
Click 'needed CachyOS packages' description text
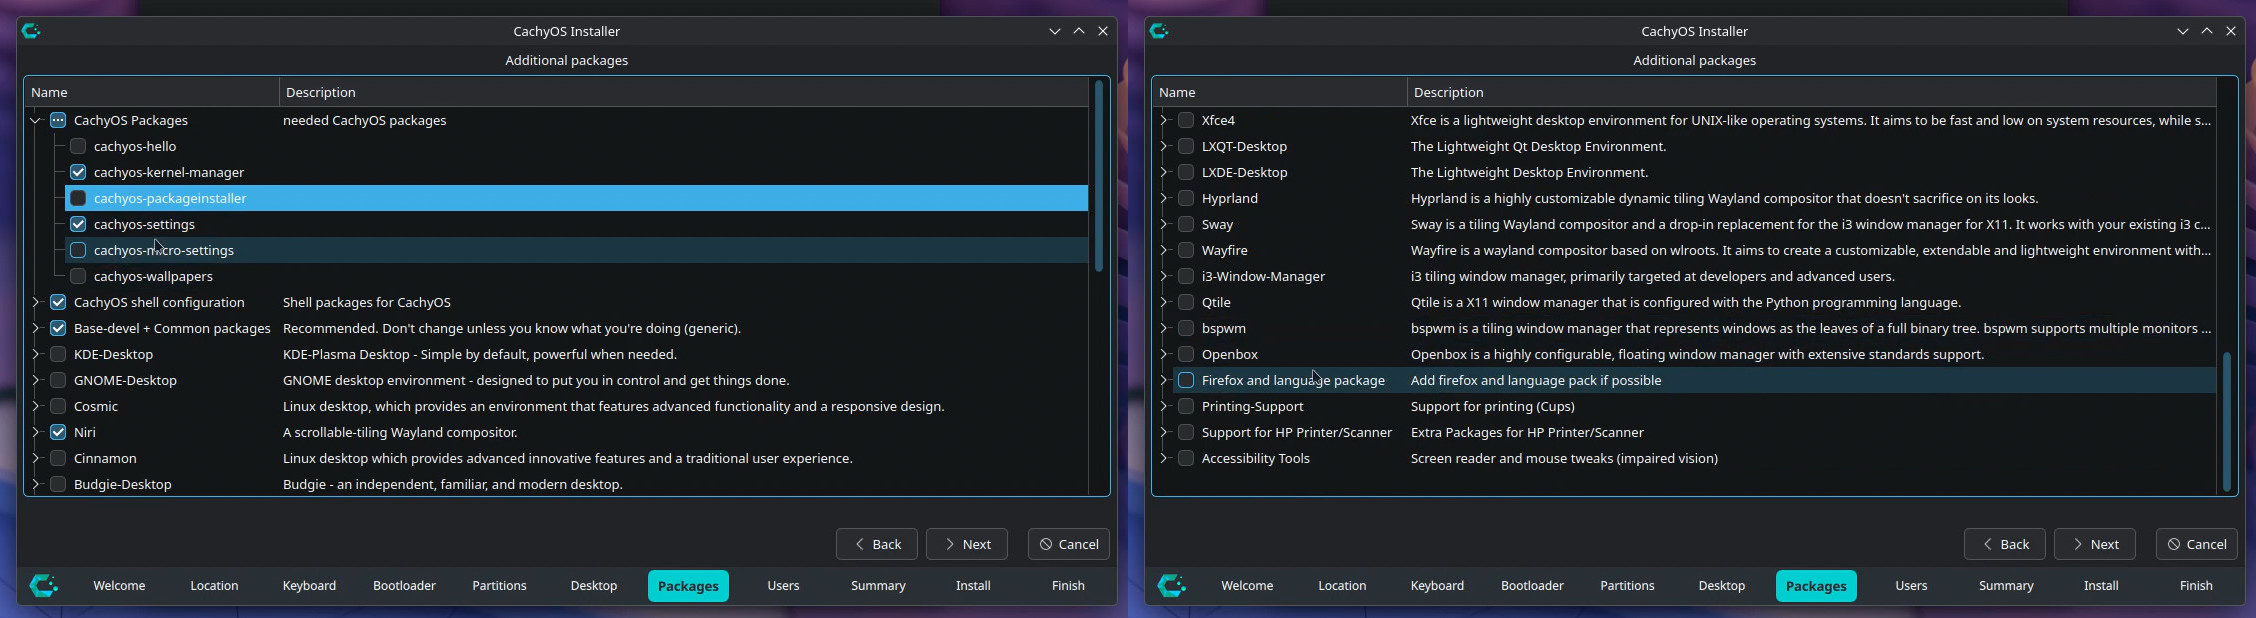pos(364,120)
